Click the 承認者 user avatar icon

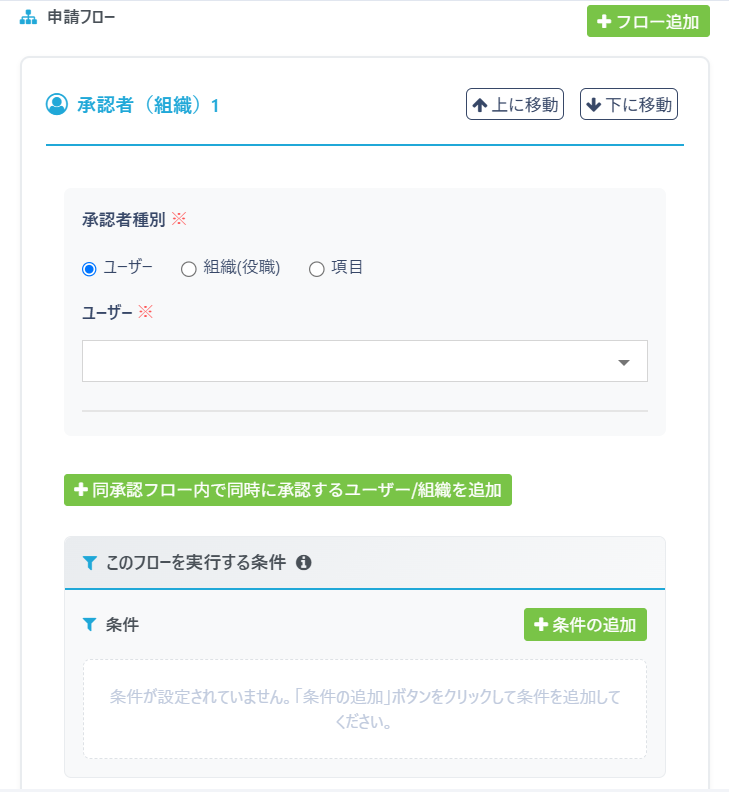[x=57, y=104]
